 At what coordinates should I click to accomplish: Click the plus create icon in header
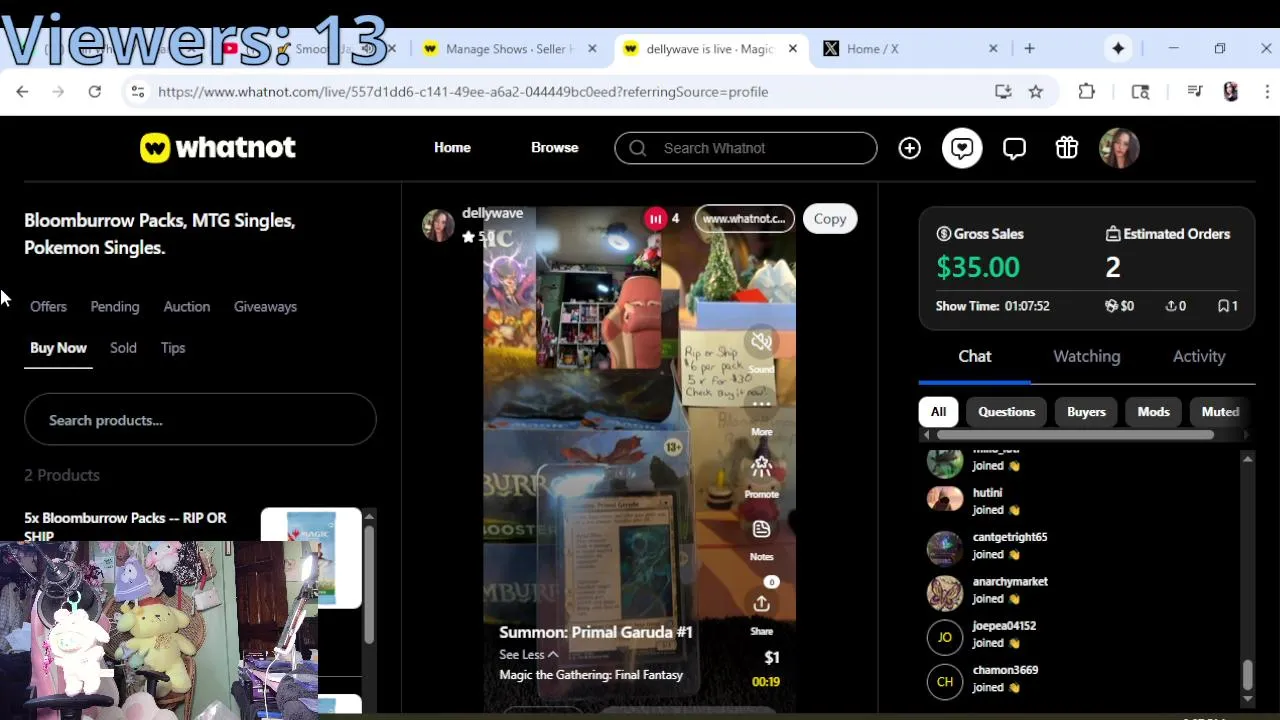coord(909,148)
